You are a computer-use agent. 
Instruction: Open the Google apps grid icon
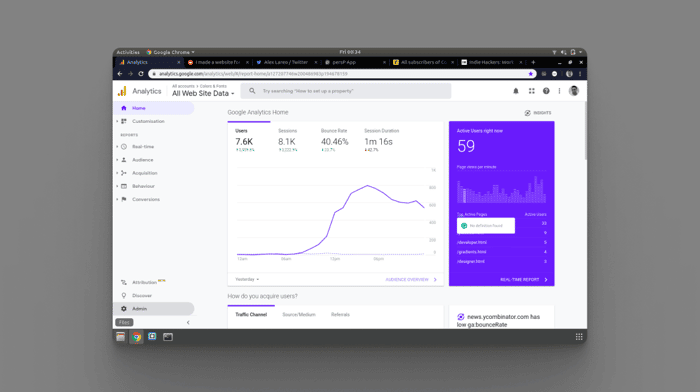click(x=531, y=91)
